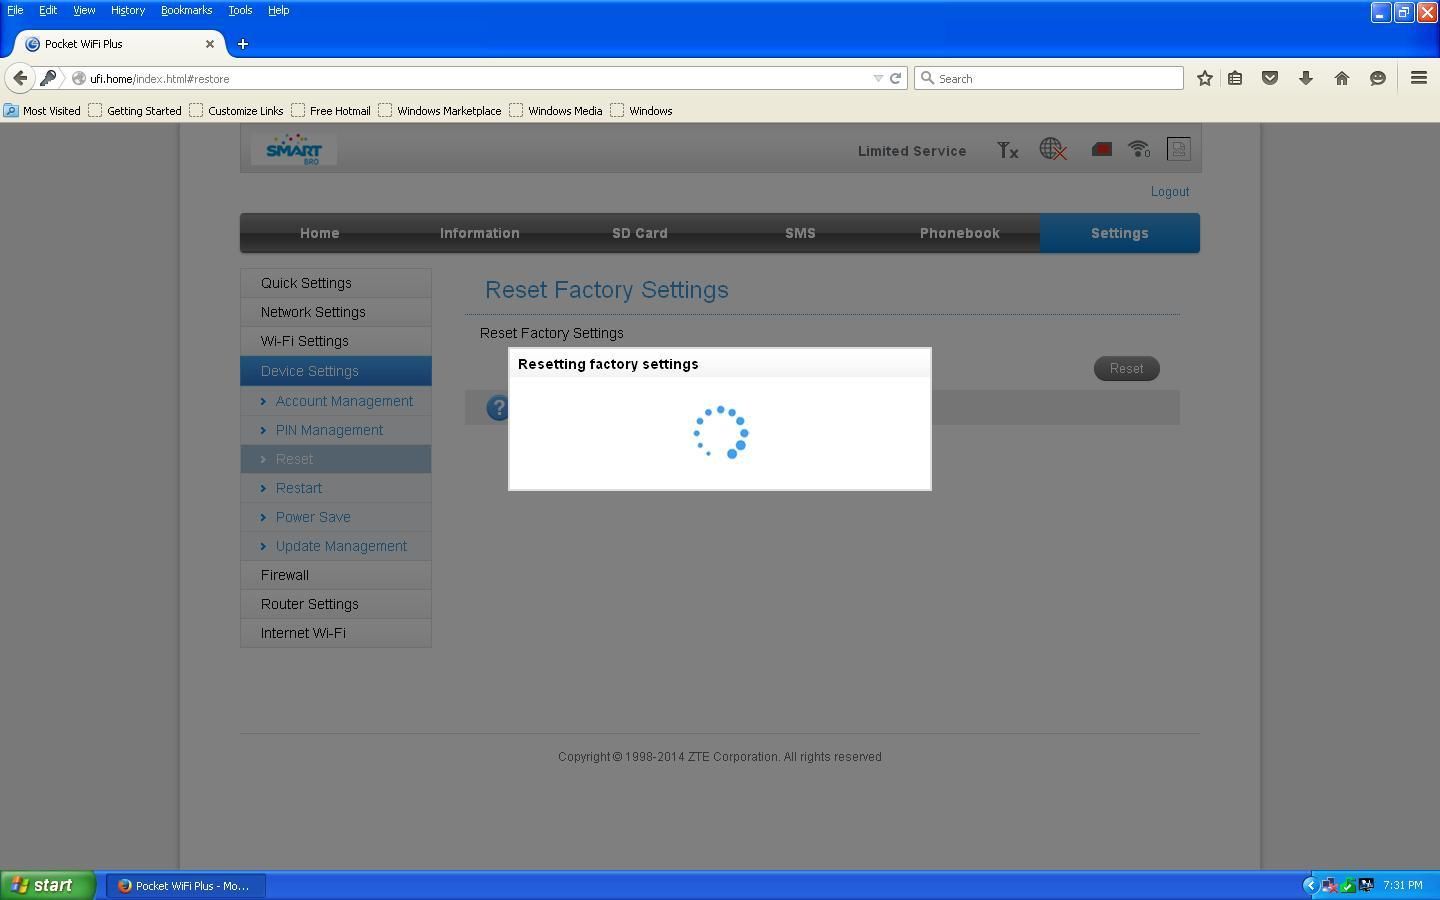Go to Firefox home page icon
1440x900 pixels.
tap(1341, 78)
